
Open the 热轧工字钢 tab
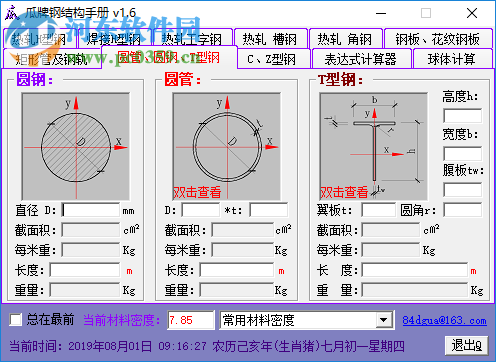point(192,39)
